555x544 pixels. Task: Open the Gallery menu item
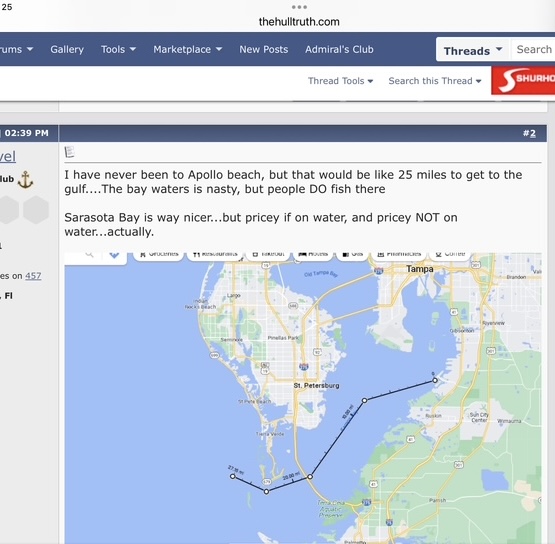[x=67, y=49]
